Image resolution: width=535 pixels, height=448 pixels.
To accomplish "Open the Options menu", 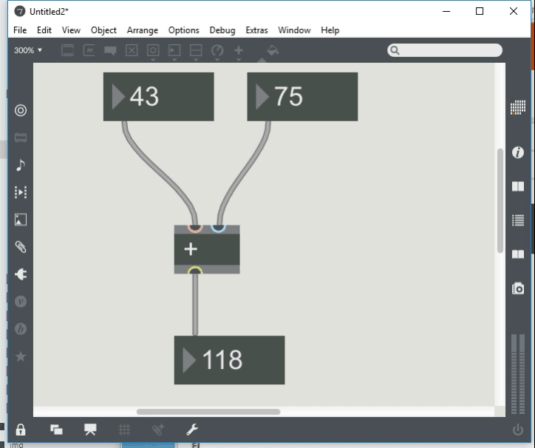I will [x=184, y=30].
